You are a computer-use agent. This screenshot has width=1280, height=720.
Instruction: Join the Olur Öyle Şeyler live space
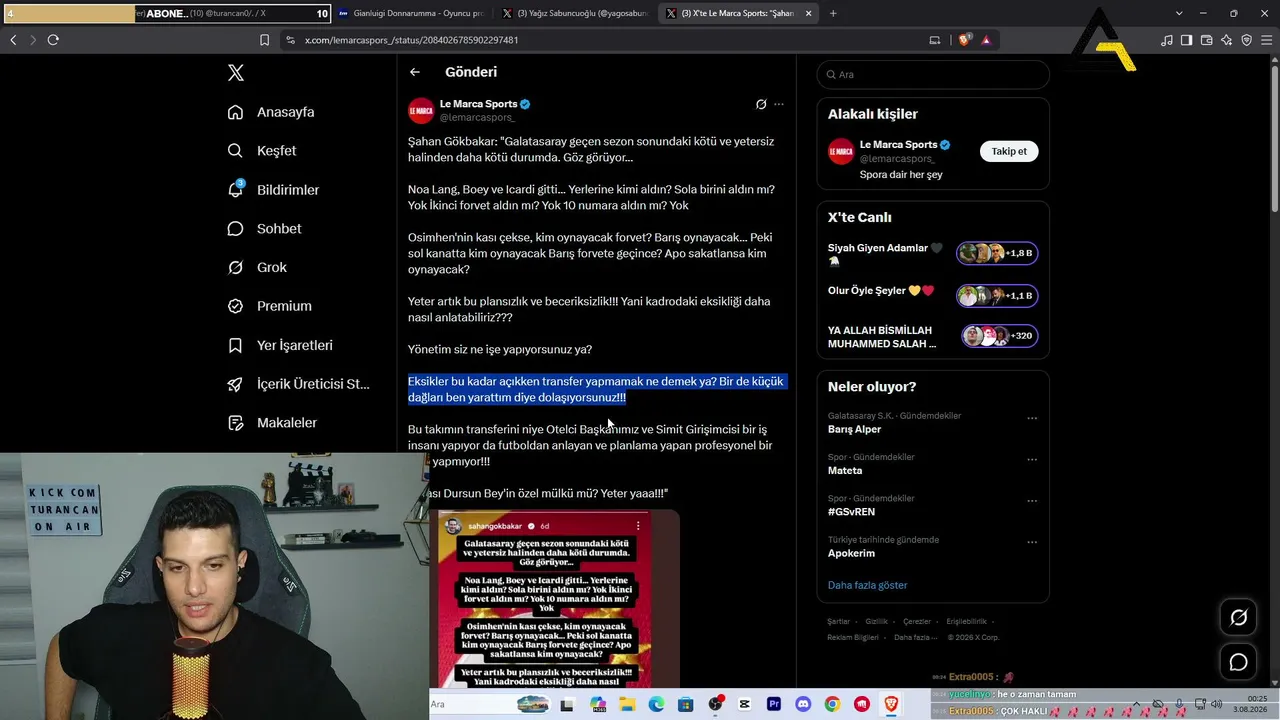coord(997,296)
